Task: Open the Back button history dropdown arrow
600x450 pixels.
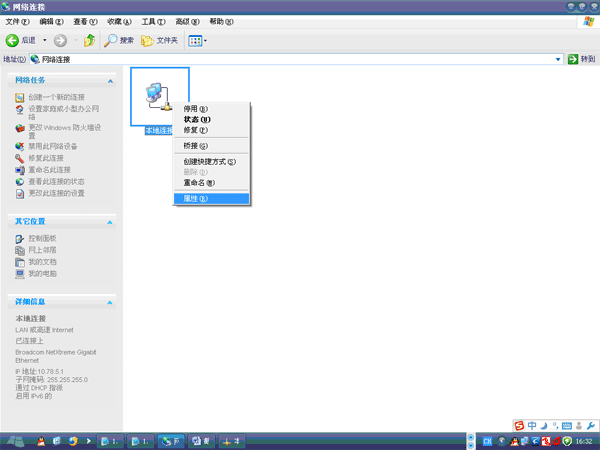Action: pyautogui.click(x=45, y=41)
